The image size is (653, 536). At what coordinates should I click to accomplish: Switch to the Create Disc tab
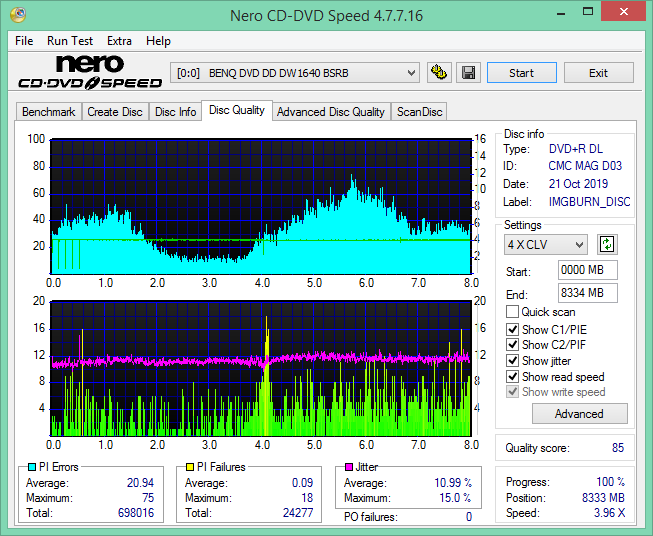[115, 112]
